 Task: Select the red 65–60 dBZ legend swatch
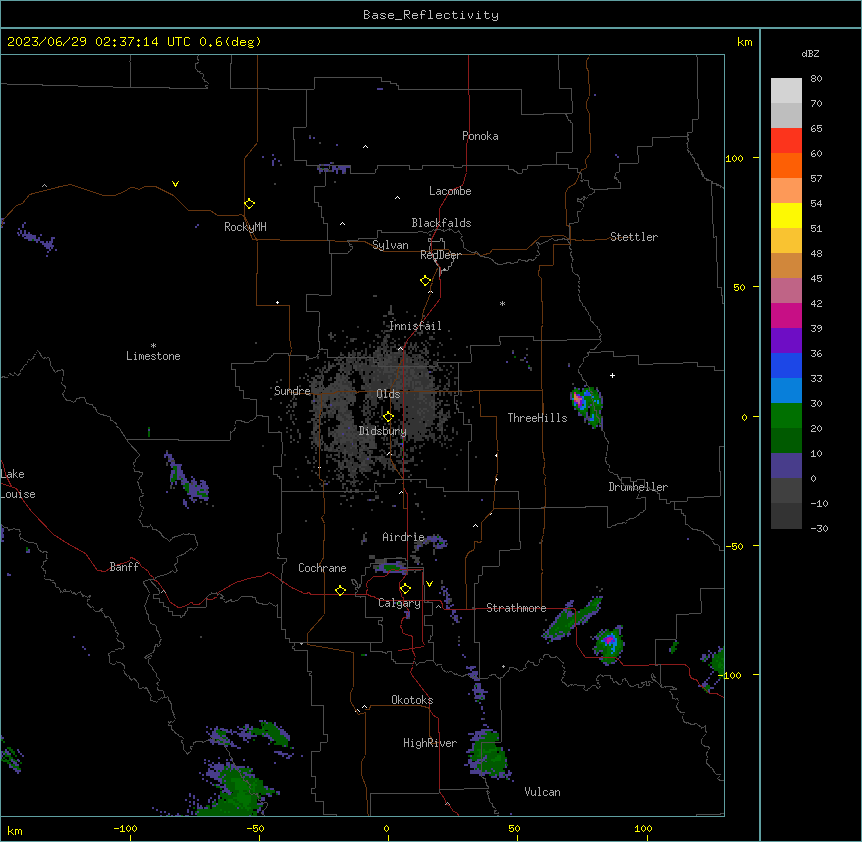[x=786, y=140]
